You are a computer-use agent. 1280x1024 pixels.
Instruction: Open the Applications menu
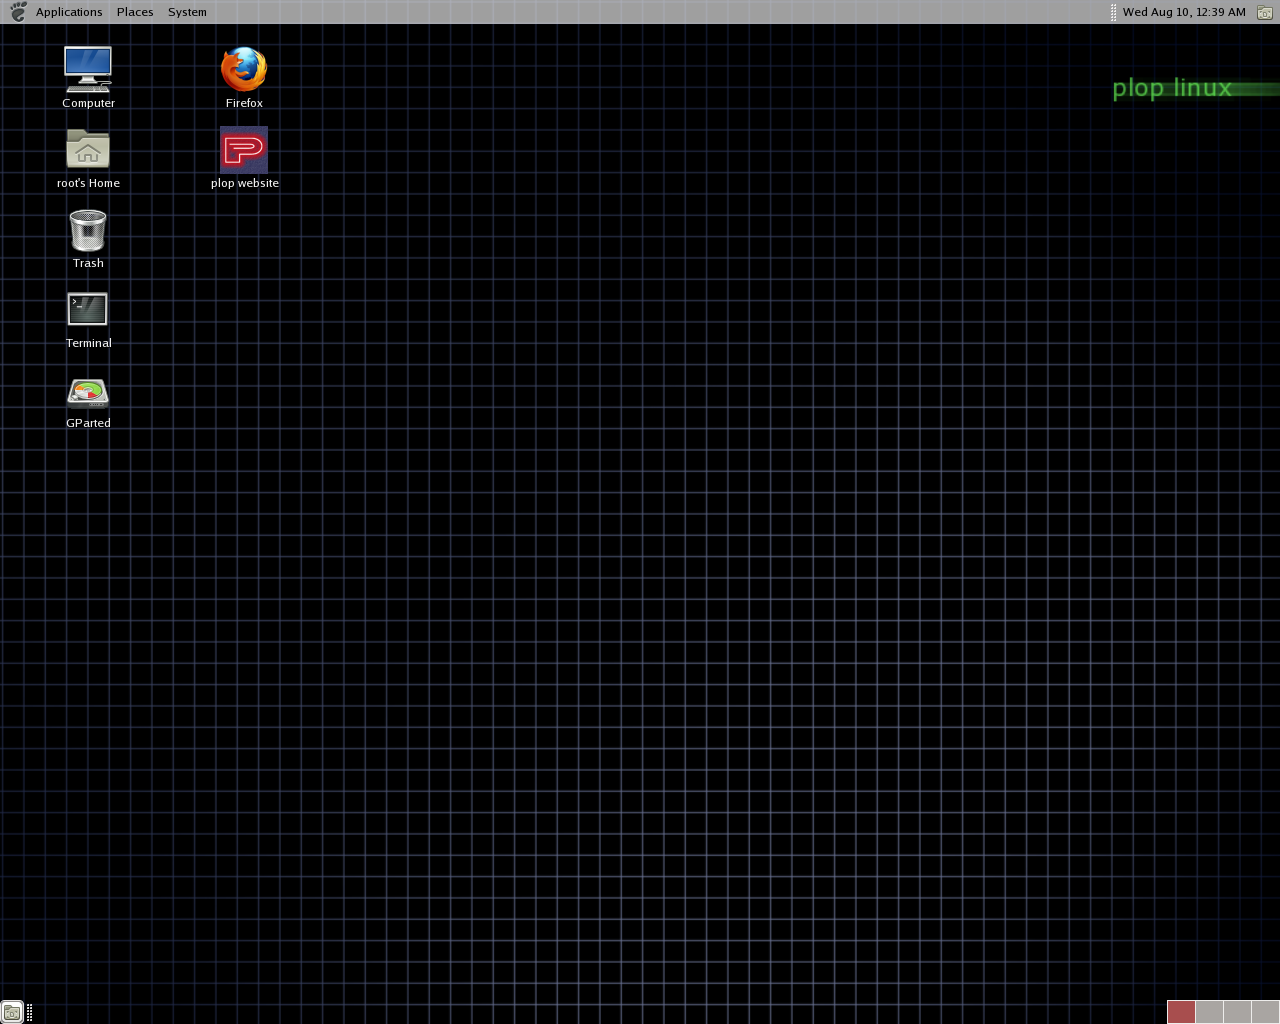(x=69, y=12)
